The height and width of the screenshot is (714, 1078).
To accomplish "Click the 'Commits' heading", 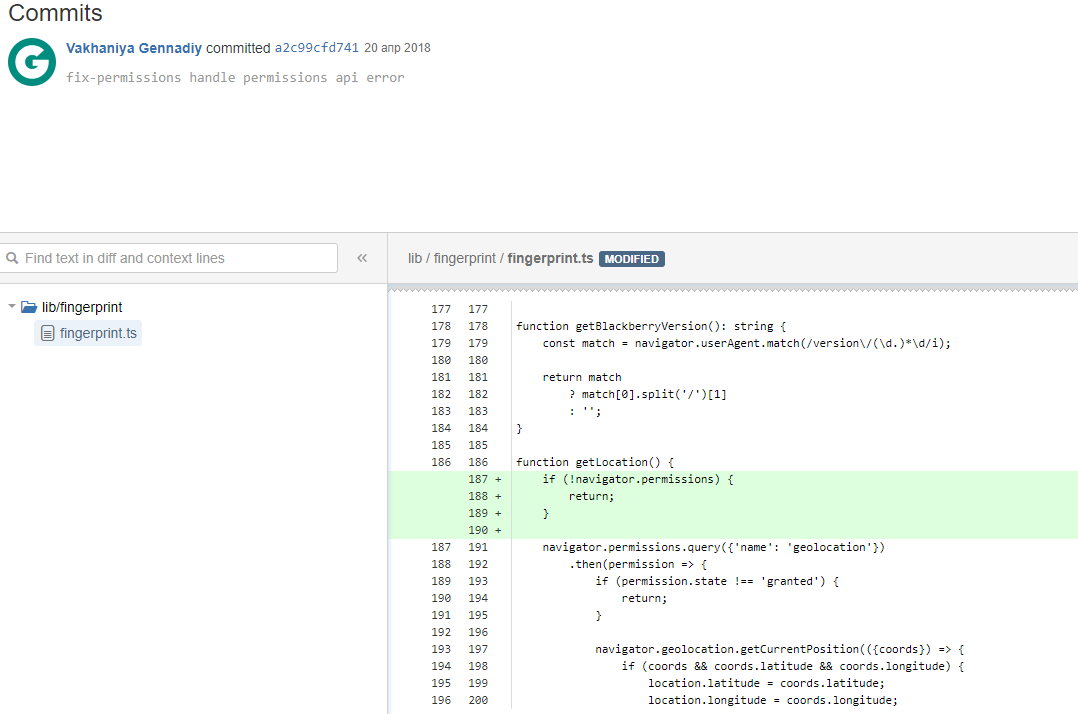I will coord(55,13).
